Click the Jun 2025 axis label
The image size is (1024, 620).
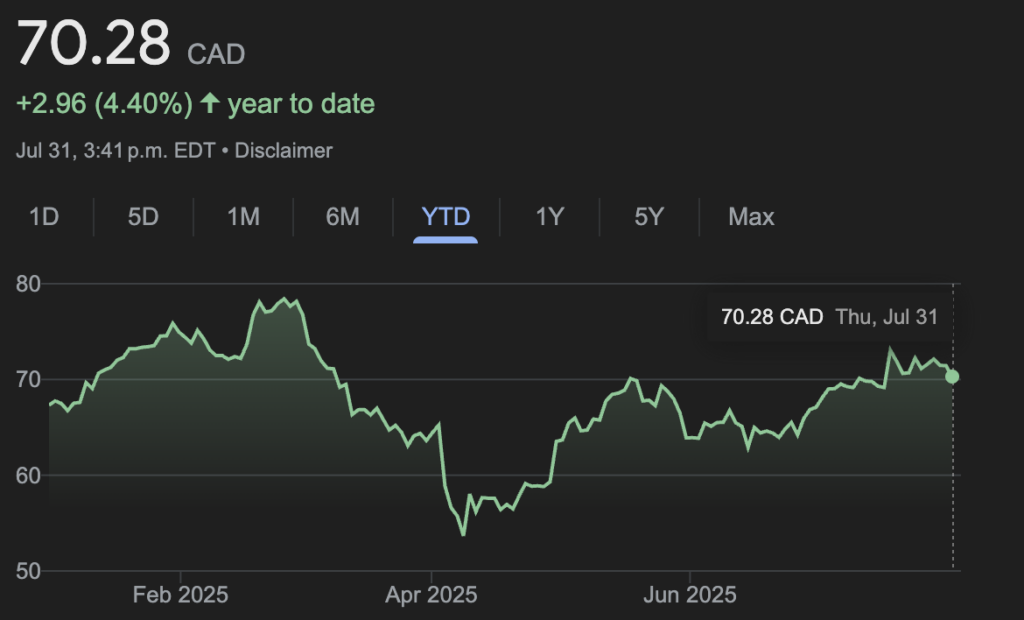(690, 595)
